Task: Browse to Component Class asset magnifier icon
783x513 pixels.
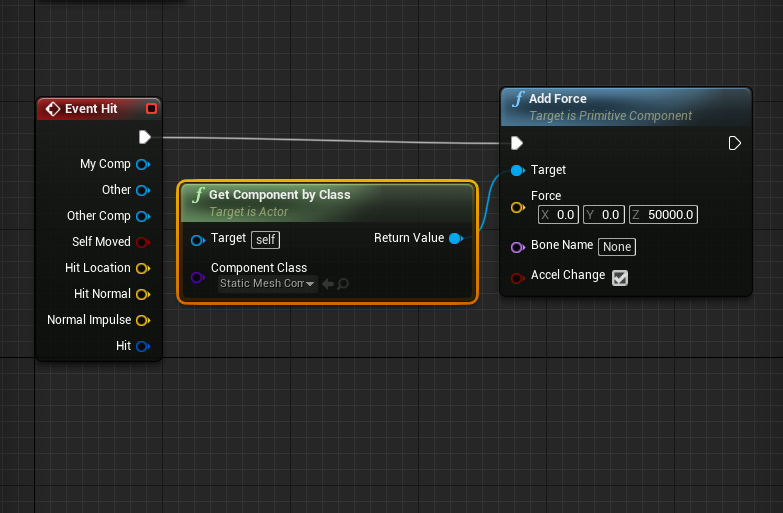Action: (x=343, y=284)
